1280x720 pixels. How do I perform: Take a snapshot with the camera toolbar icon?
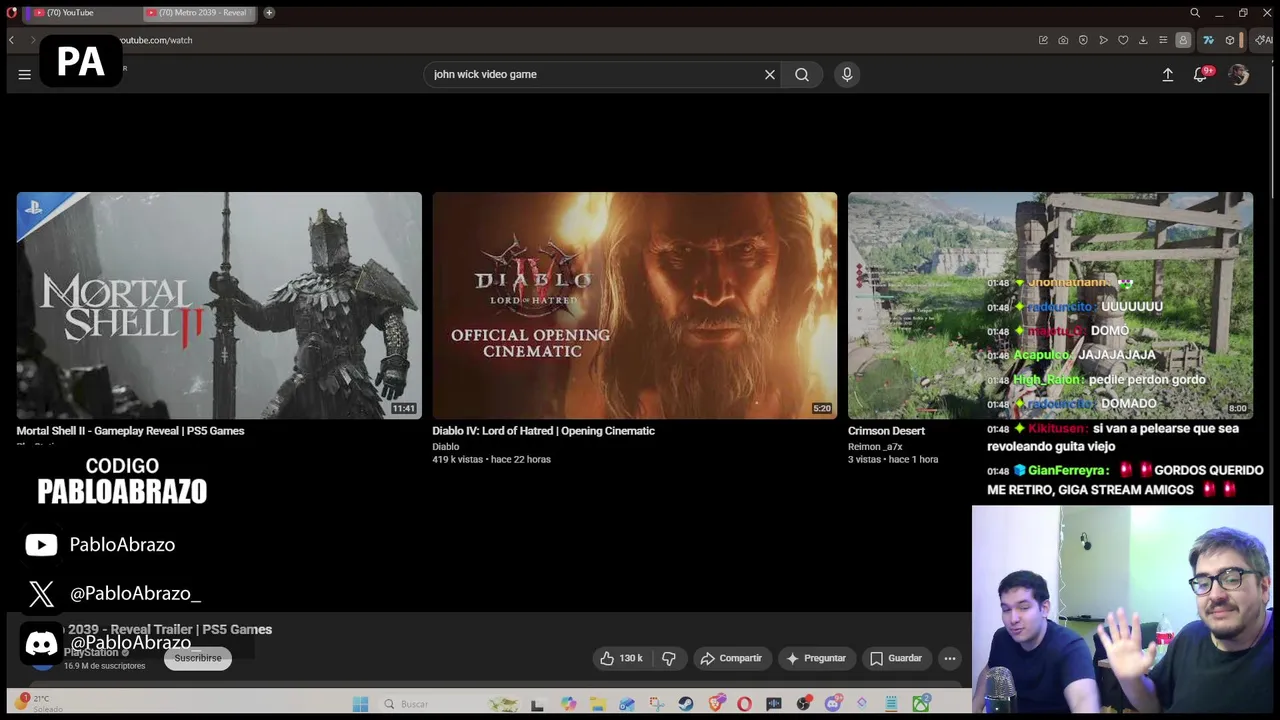(x=1063, y=40)
